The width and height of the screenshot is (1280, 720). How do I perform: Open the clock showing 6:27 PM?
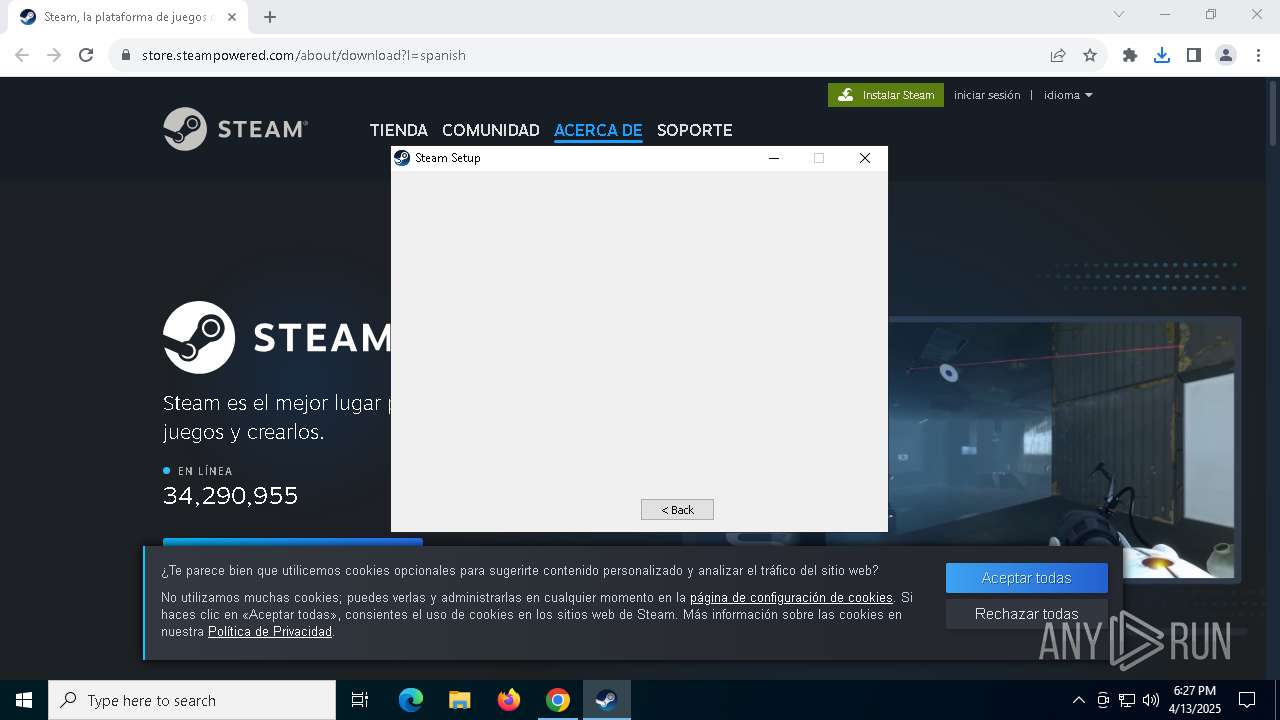click(x=1195, y=700)
